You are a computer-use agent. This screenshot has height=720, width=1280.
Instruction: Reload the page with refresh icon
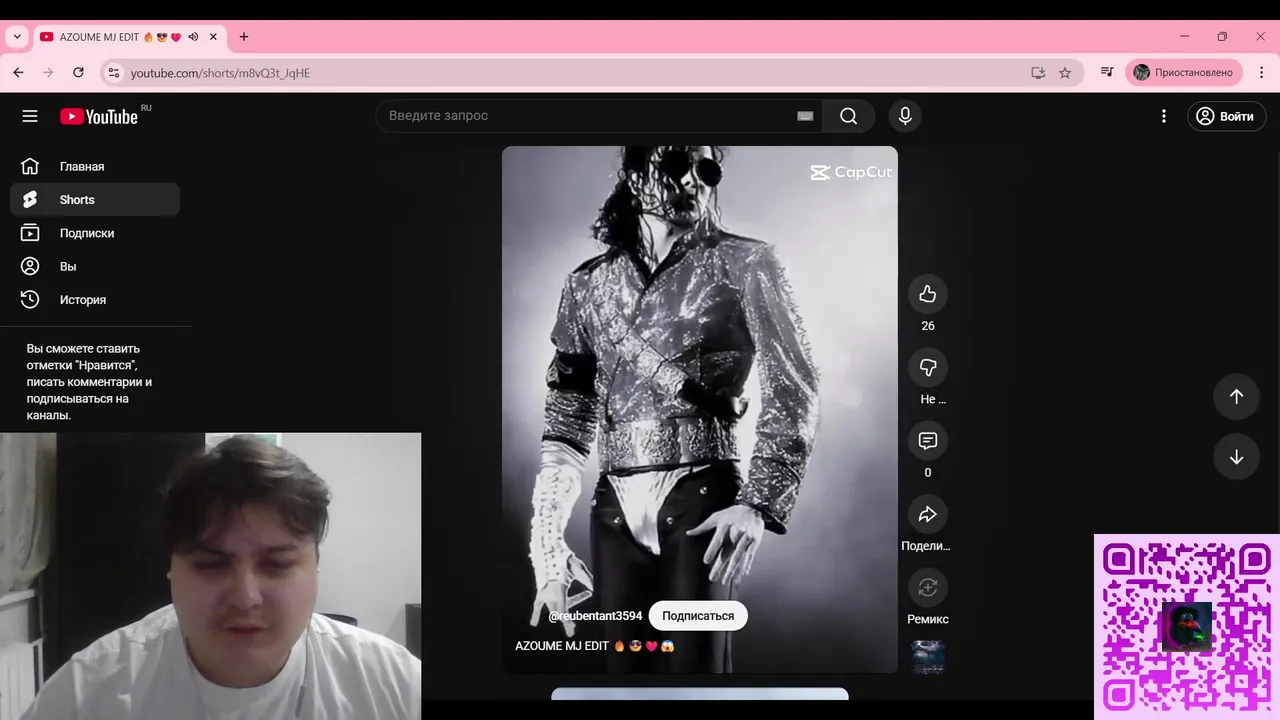[x=78, y=73]
